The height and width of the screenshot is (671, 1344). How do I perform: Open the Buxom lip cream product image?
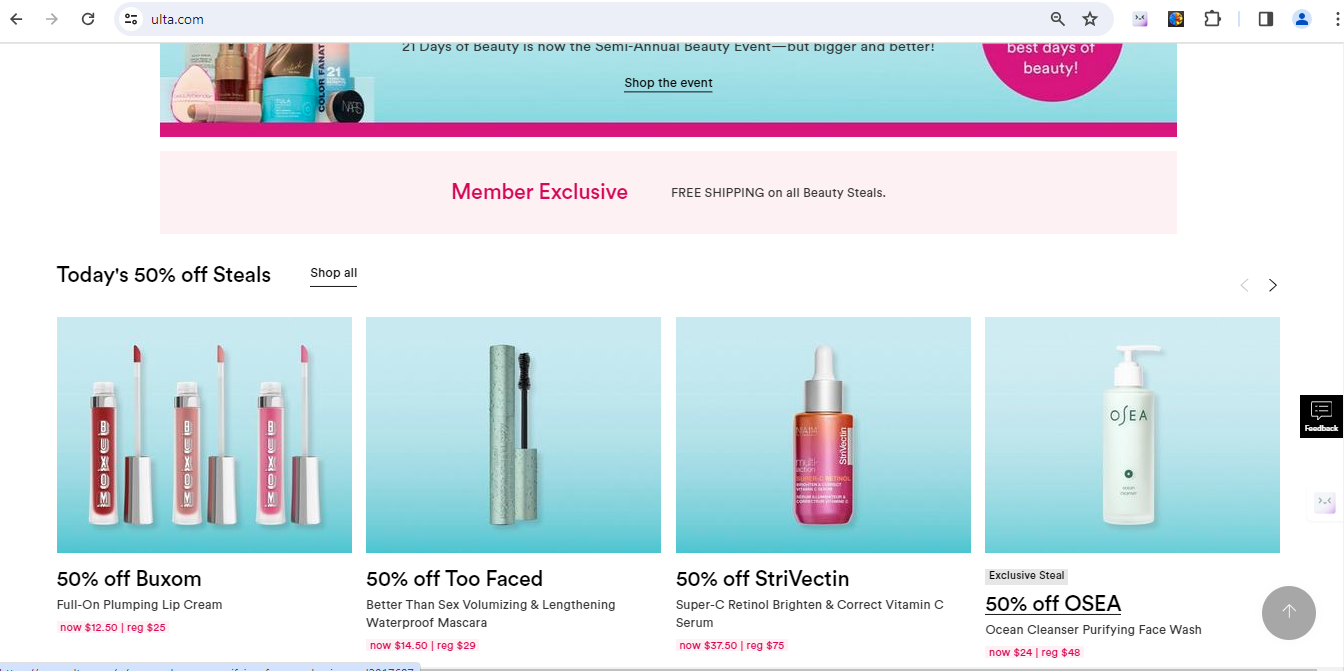[x=204, y=435]
